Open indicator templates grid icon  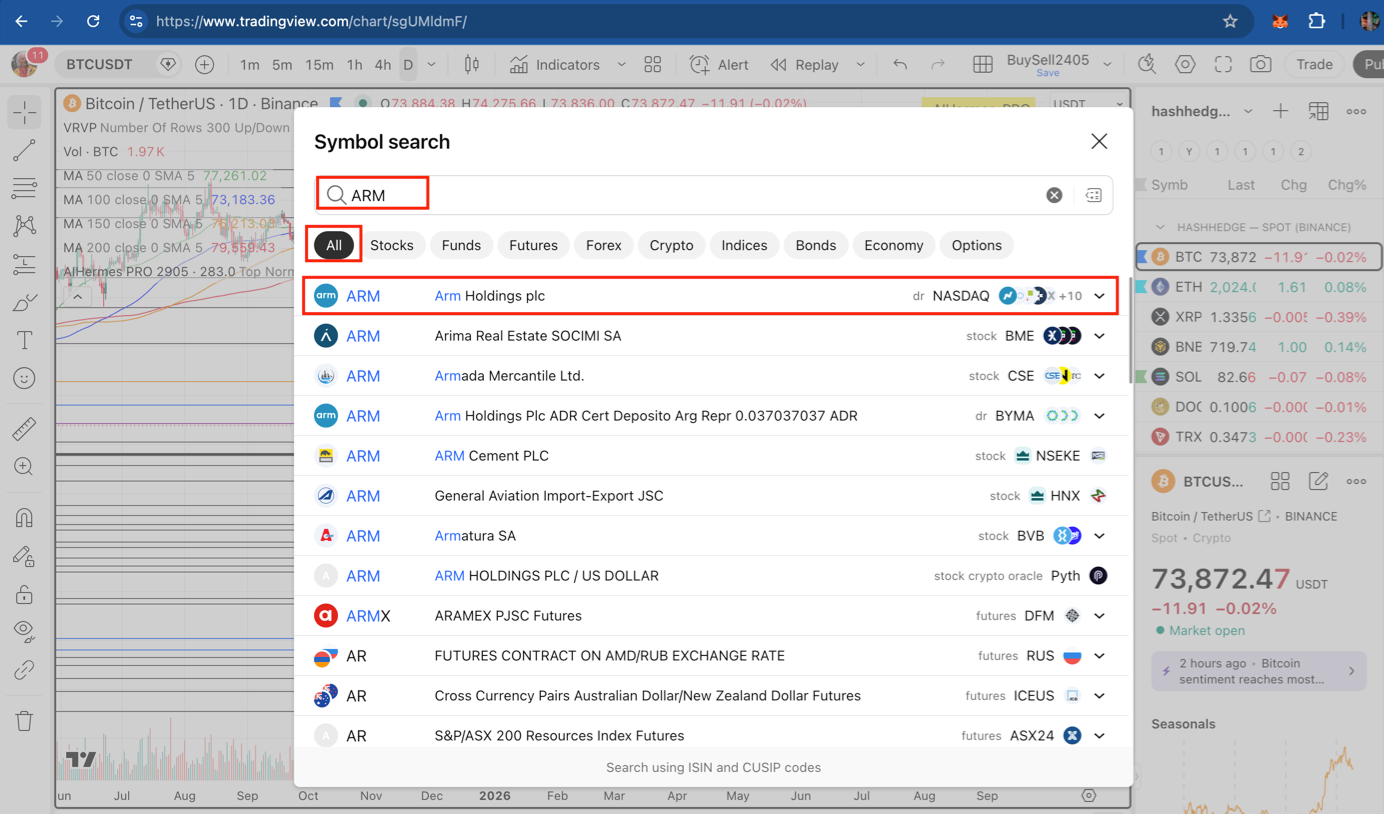point(653,65)
